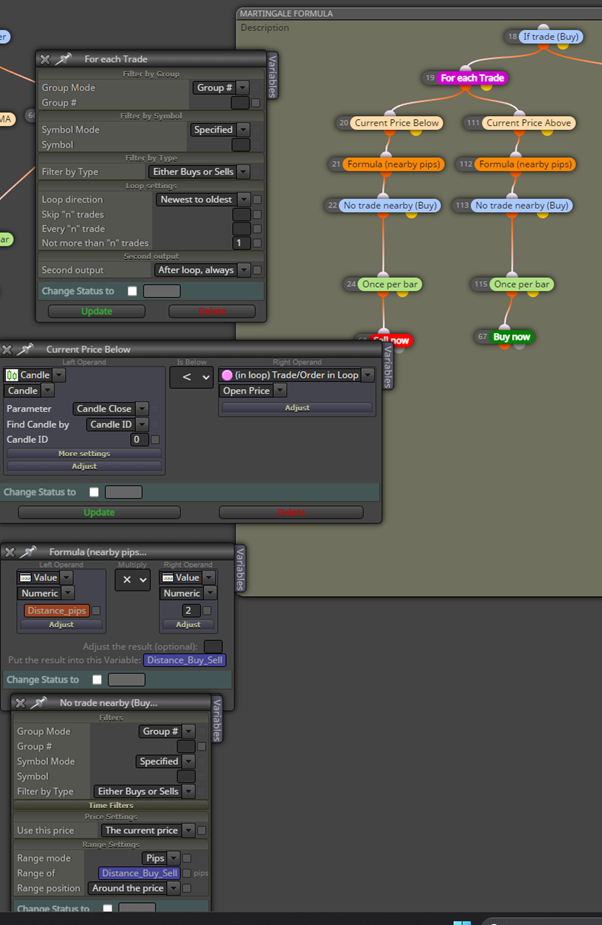Viewport: 602px width, 925px height.
Task: Click the Candle ID input field
Action: click(x=139, y=439)
